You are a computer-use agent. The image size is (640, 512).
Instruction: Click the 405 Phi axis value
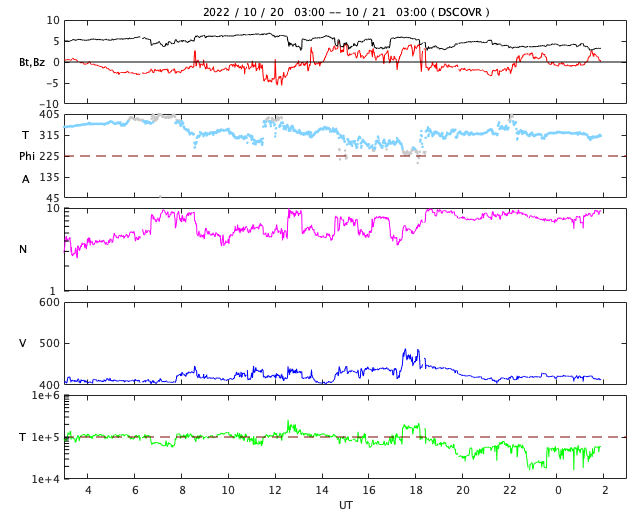(49, 115)
